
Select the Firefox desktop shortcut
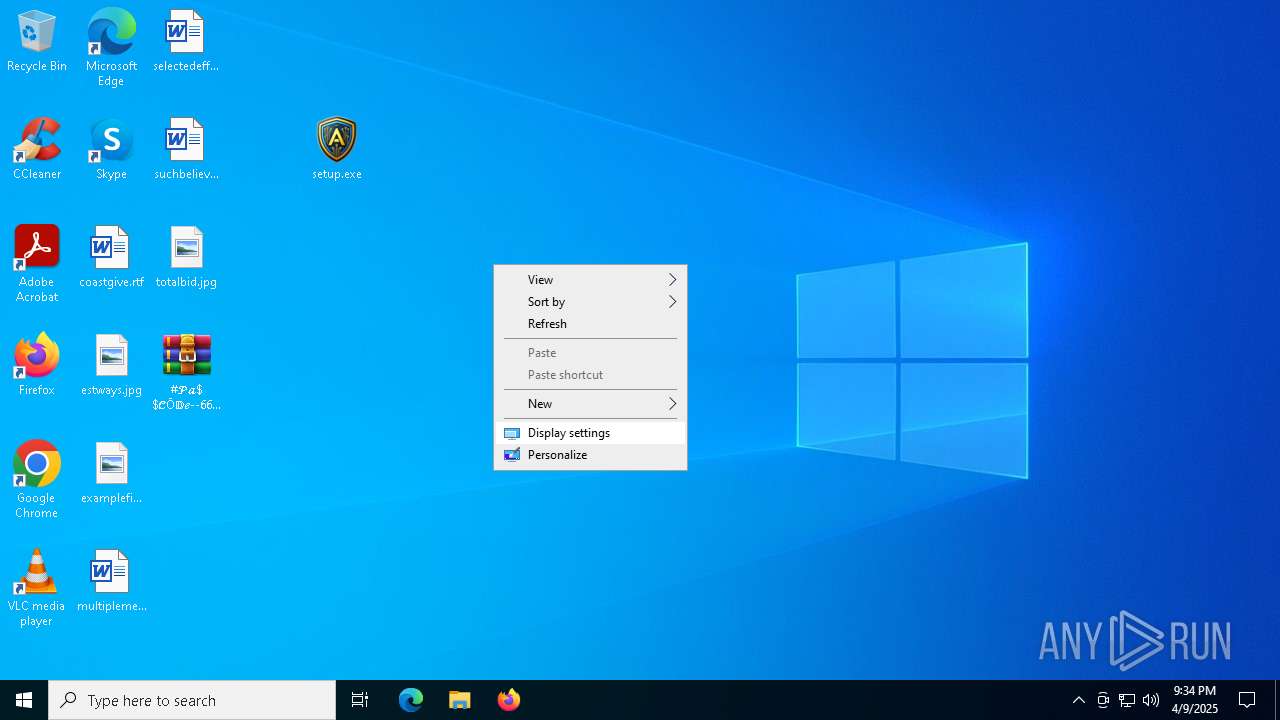pyautogui.click(x=37, y=365)
